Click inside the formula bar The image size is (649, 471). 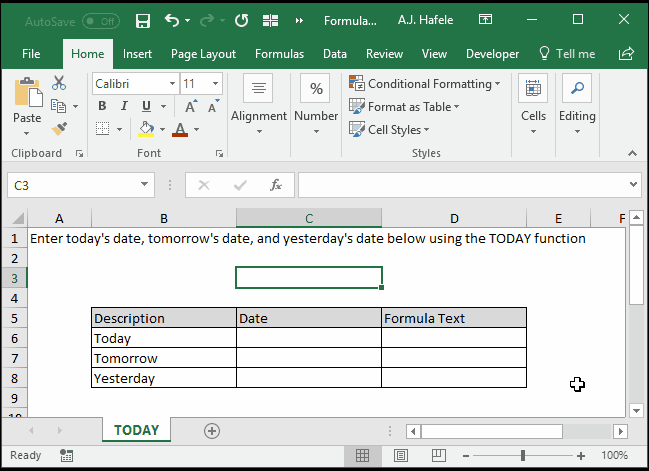coord(462,185)
